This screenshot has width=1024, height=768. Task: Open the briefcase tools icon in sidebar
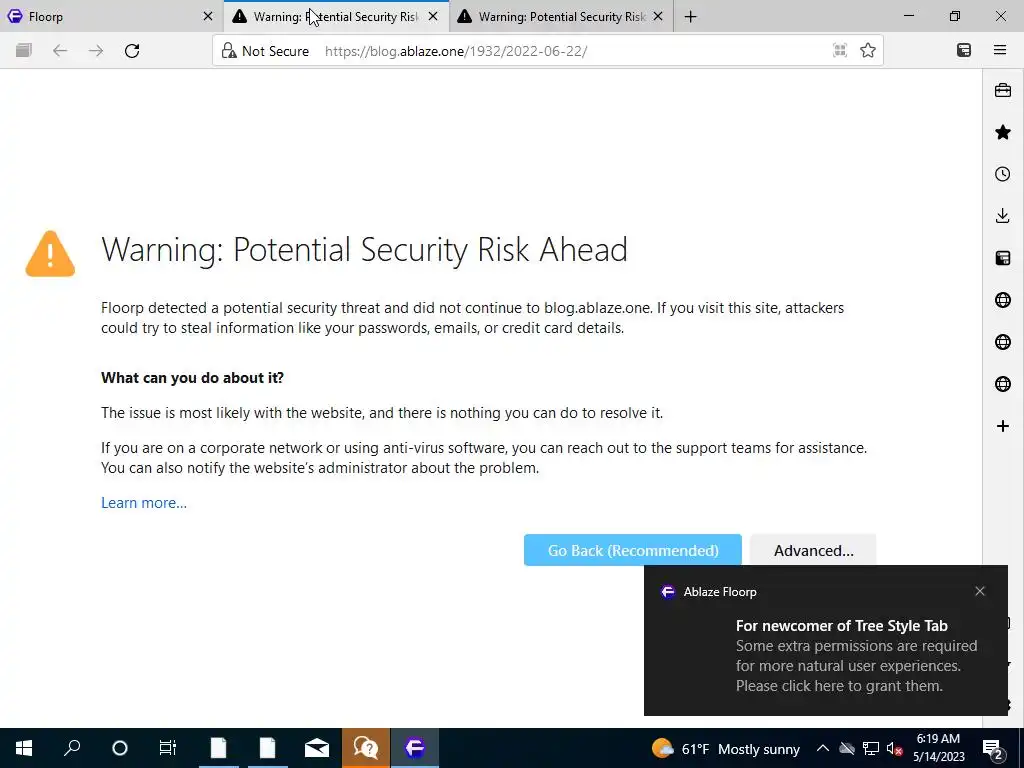[x=1002, y=90]
